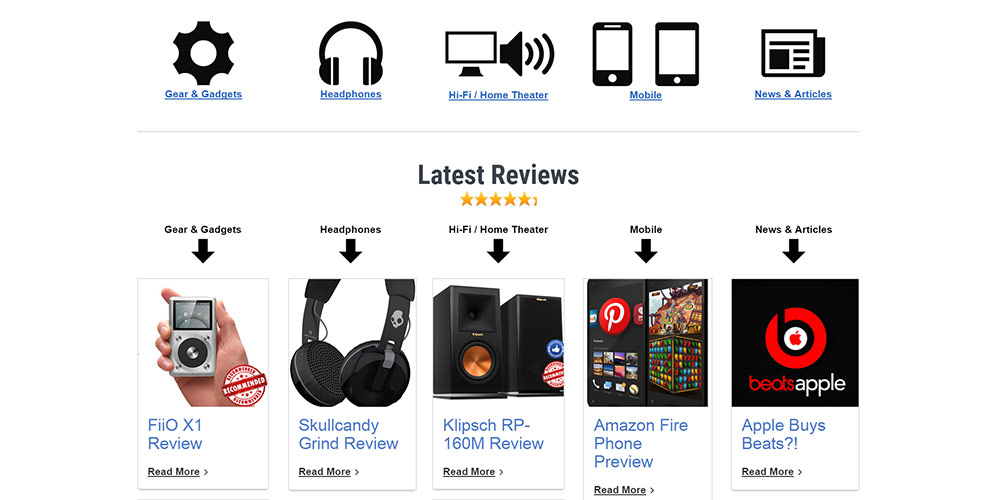Select the Klipsch speakers thumbnail image
The image size is (1000, 500).
[x=498, y=342]
